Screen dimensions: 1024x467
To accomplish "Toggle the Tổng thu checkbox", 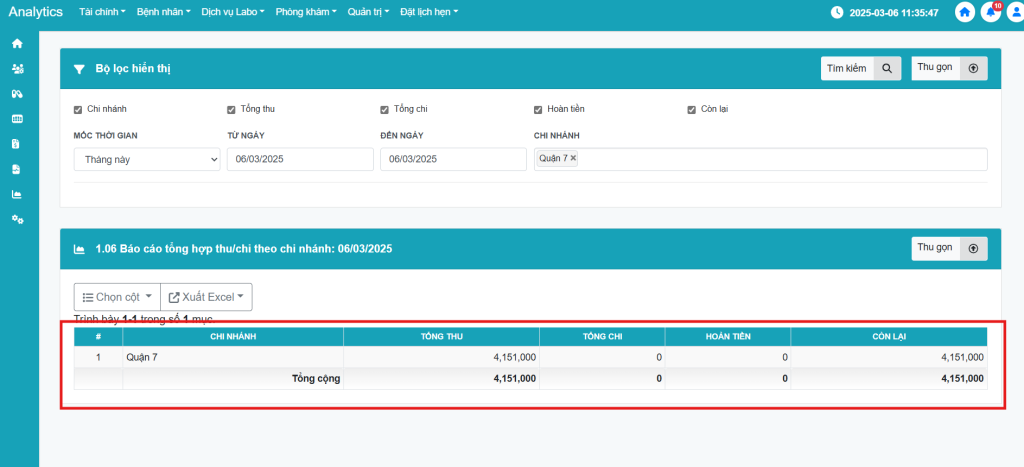I will click(x=231, y=109).
